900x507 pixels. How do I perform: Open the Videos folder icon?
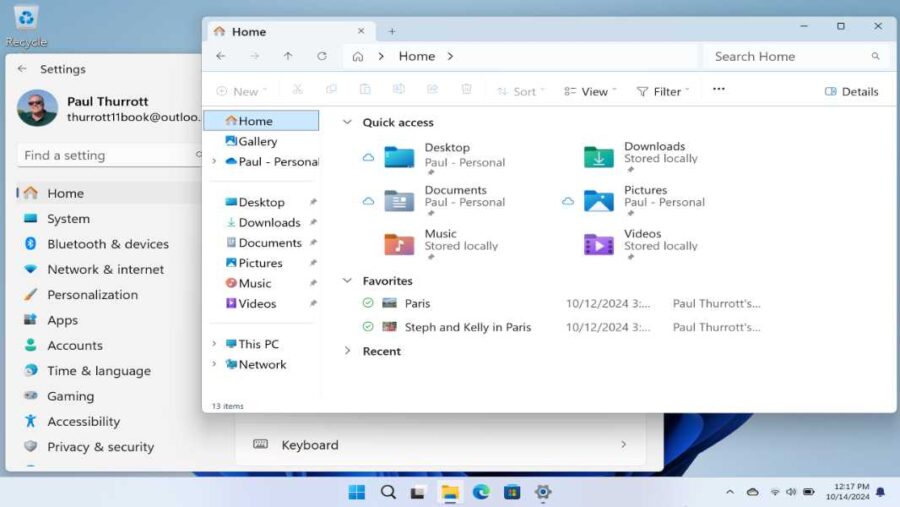[599, 244]
